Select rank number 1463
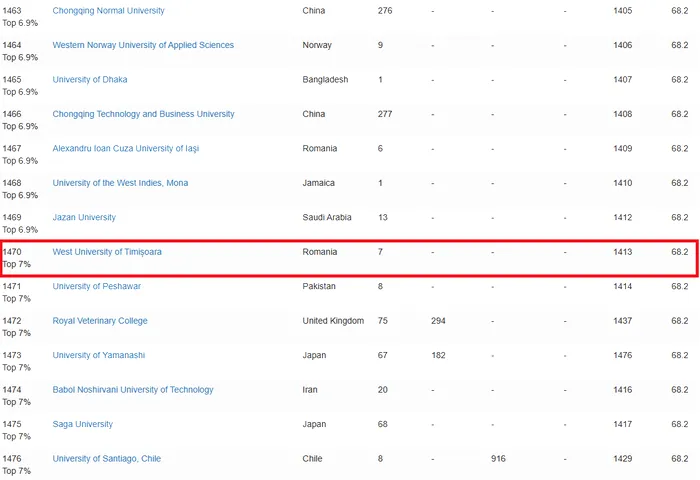 12,11
